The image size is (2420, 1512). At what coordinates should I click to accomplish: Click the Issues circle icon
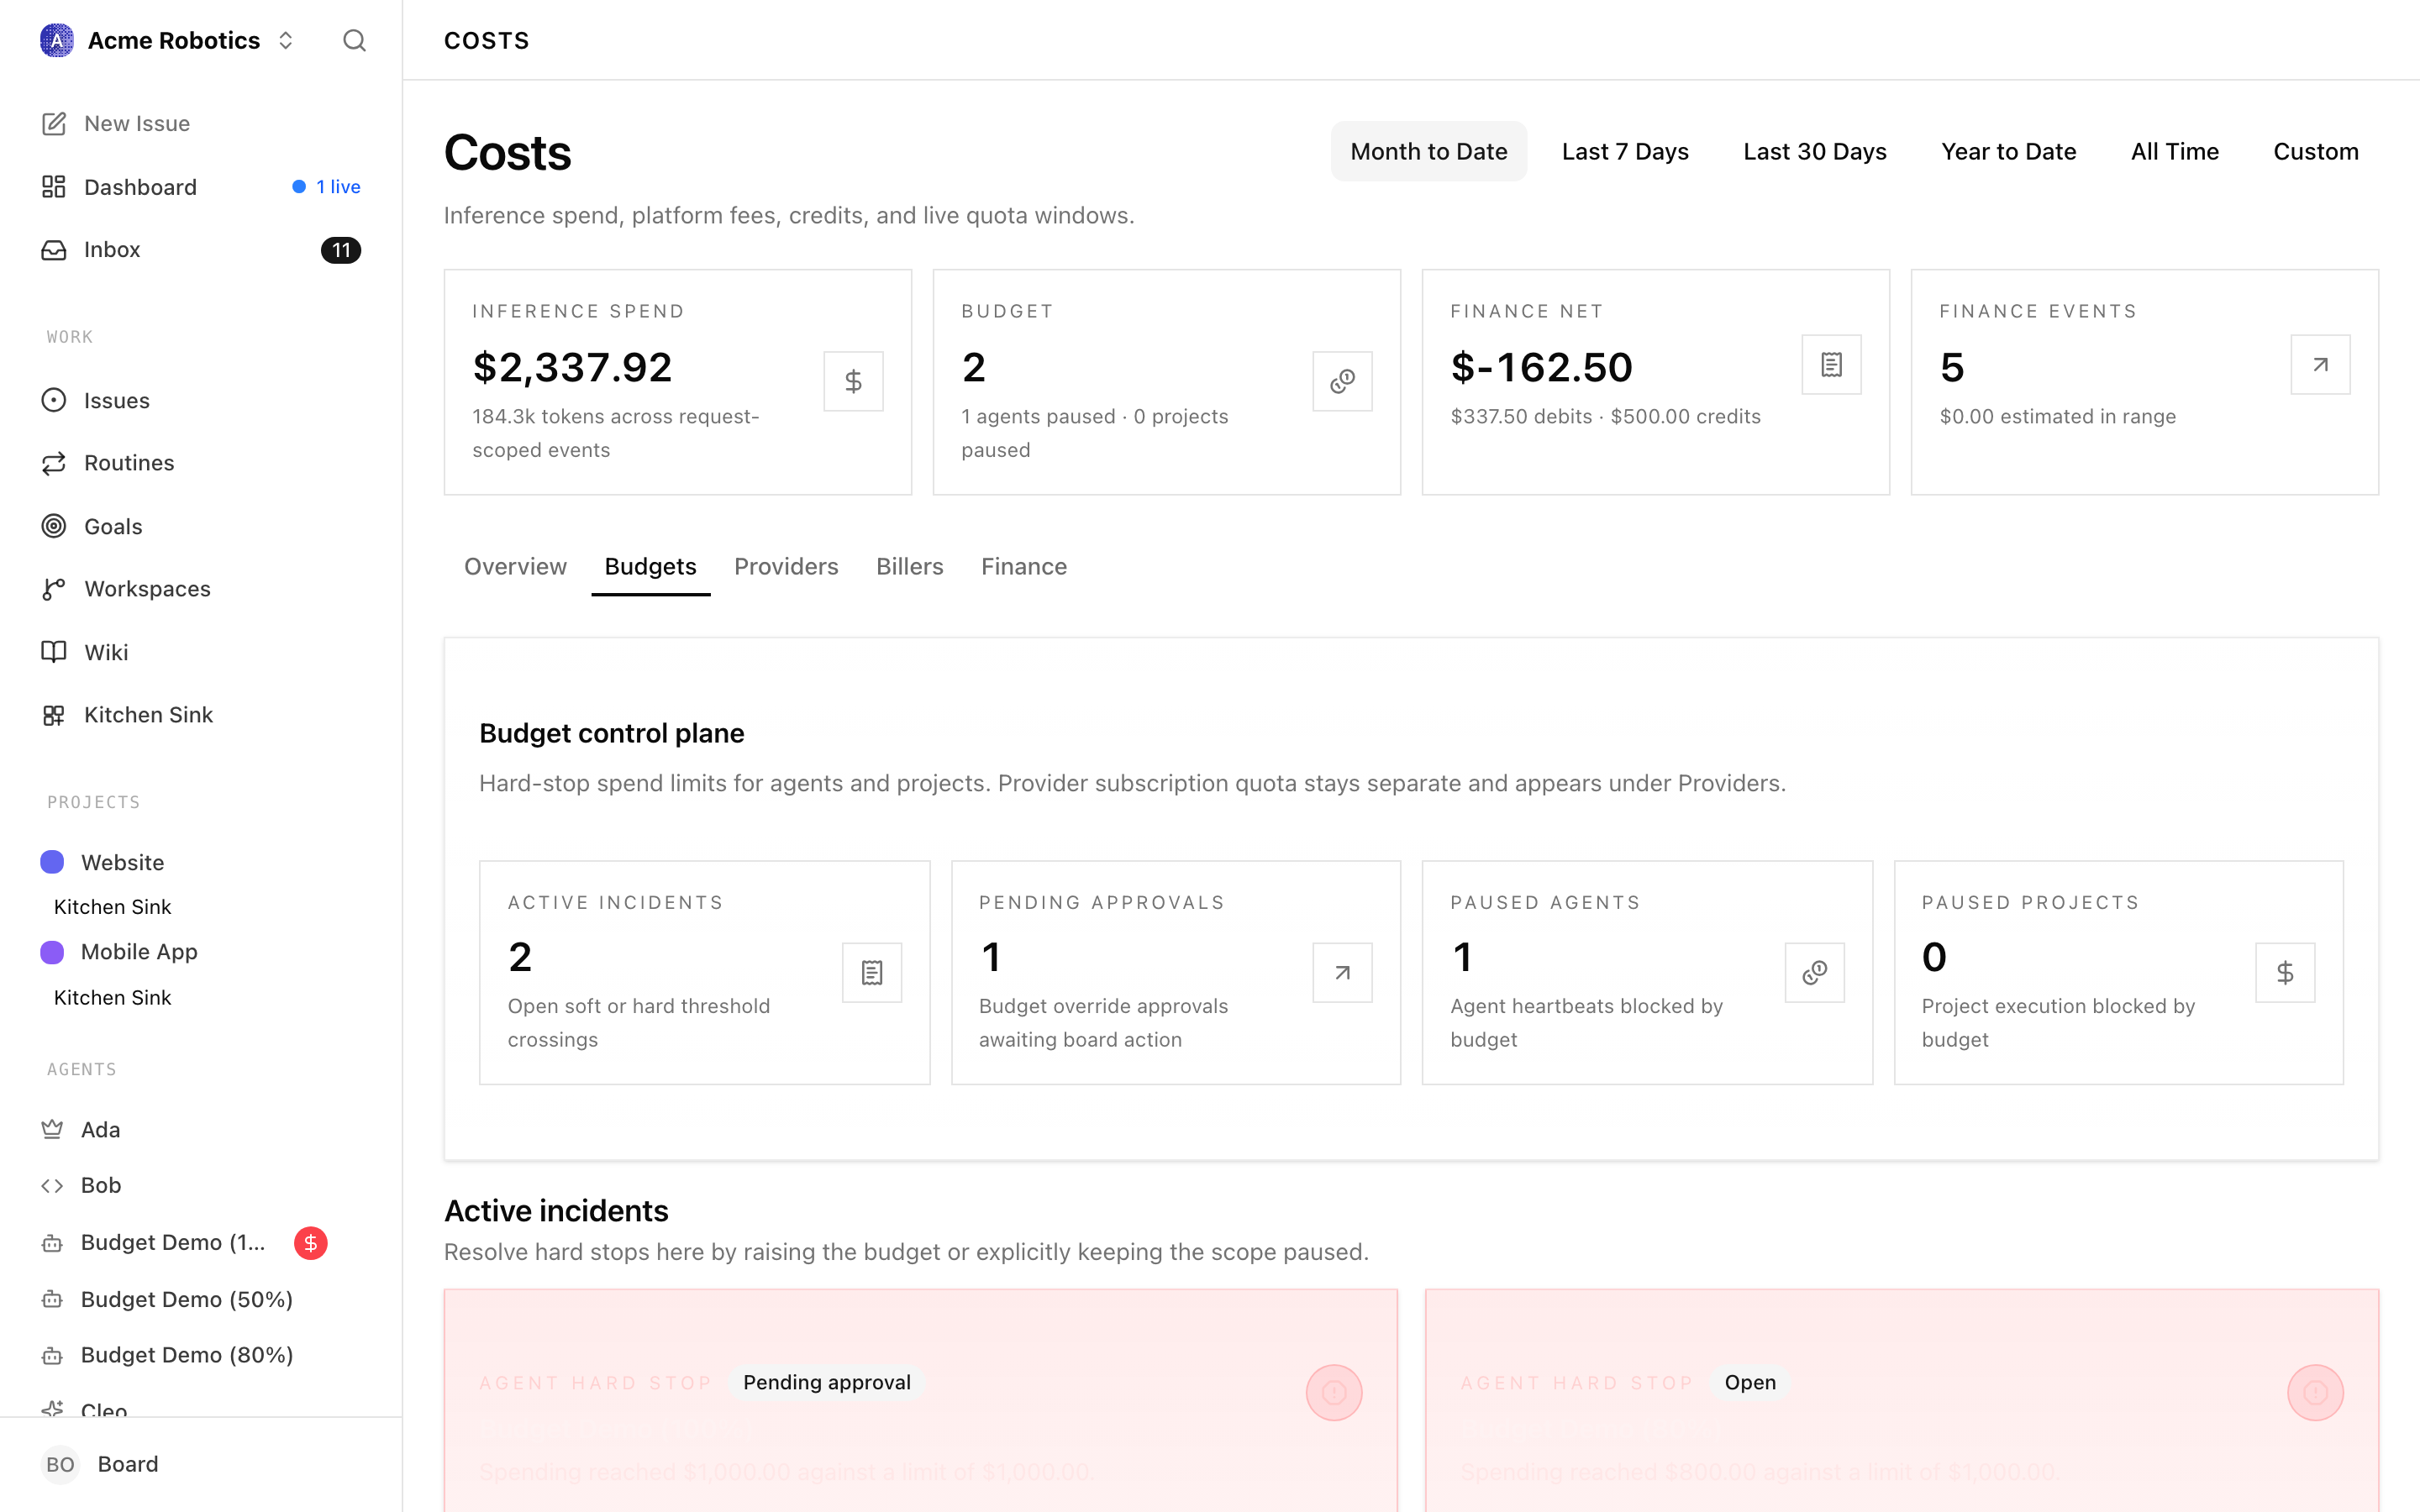pos(54,400)
